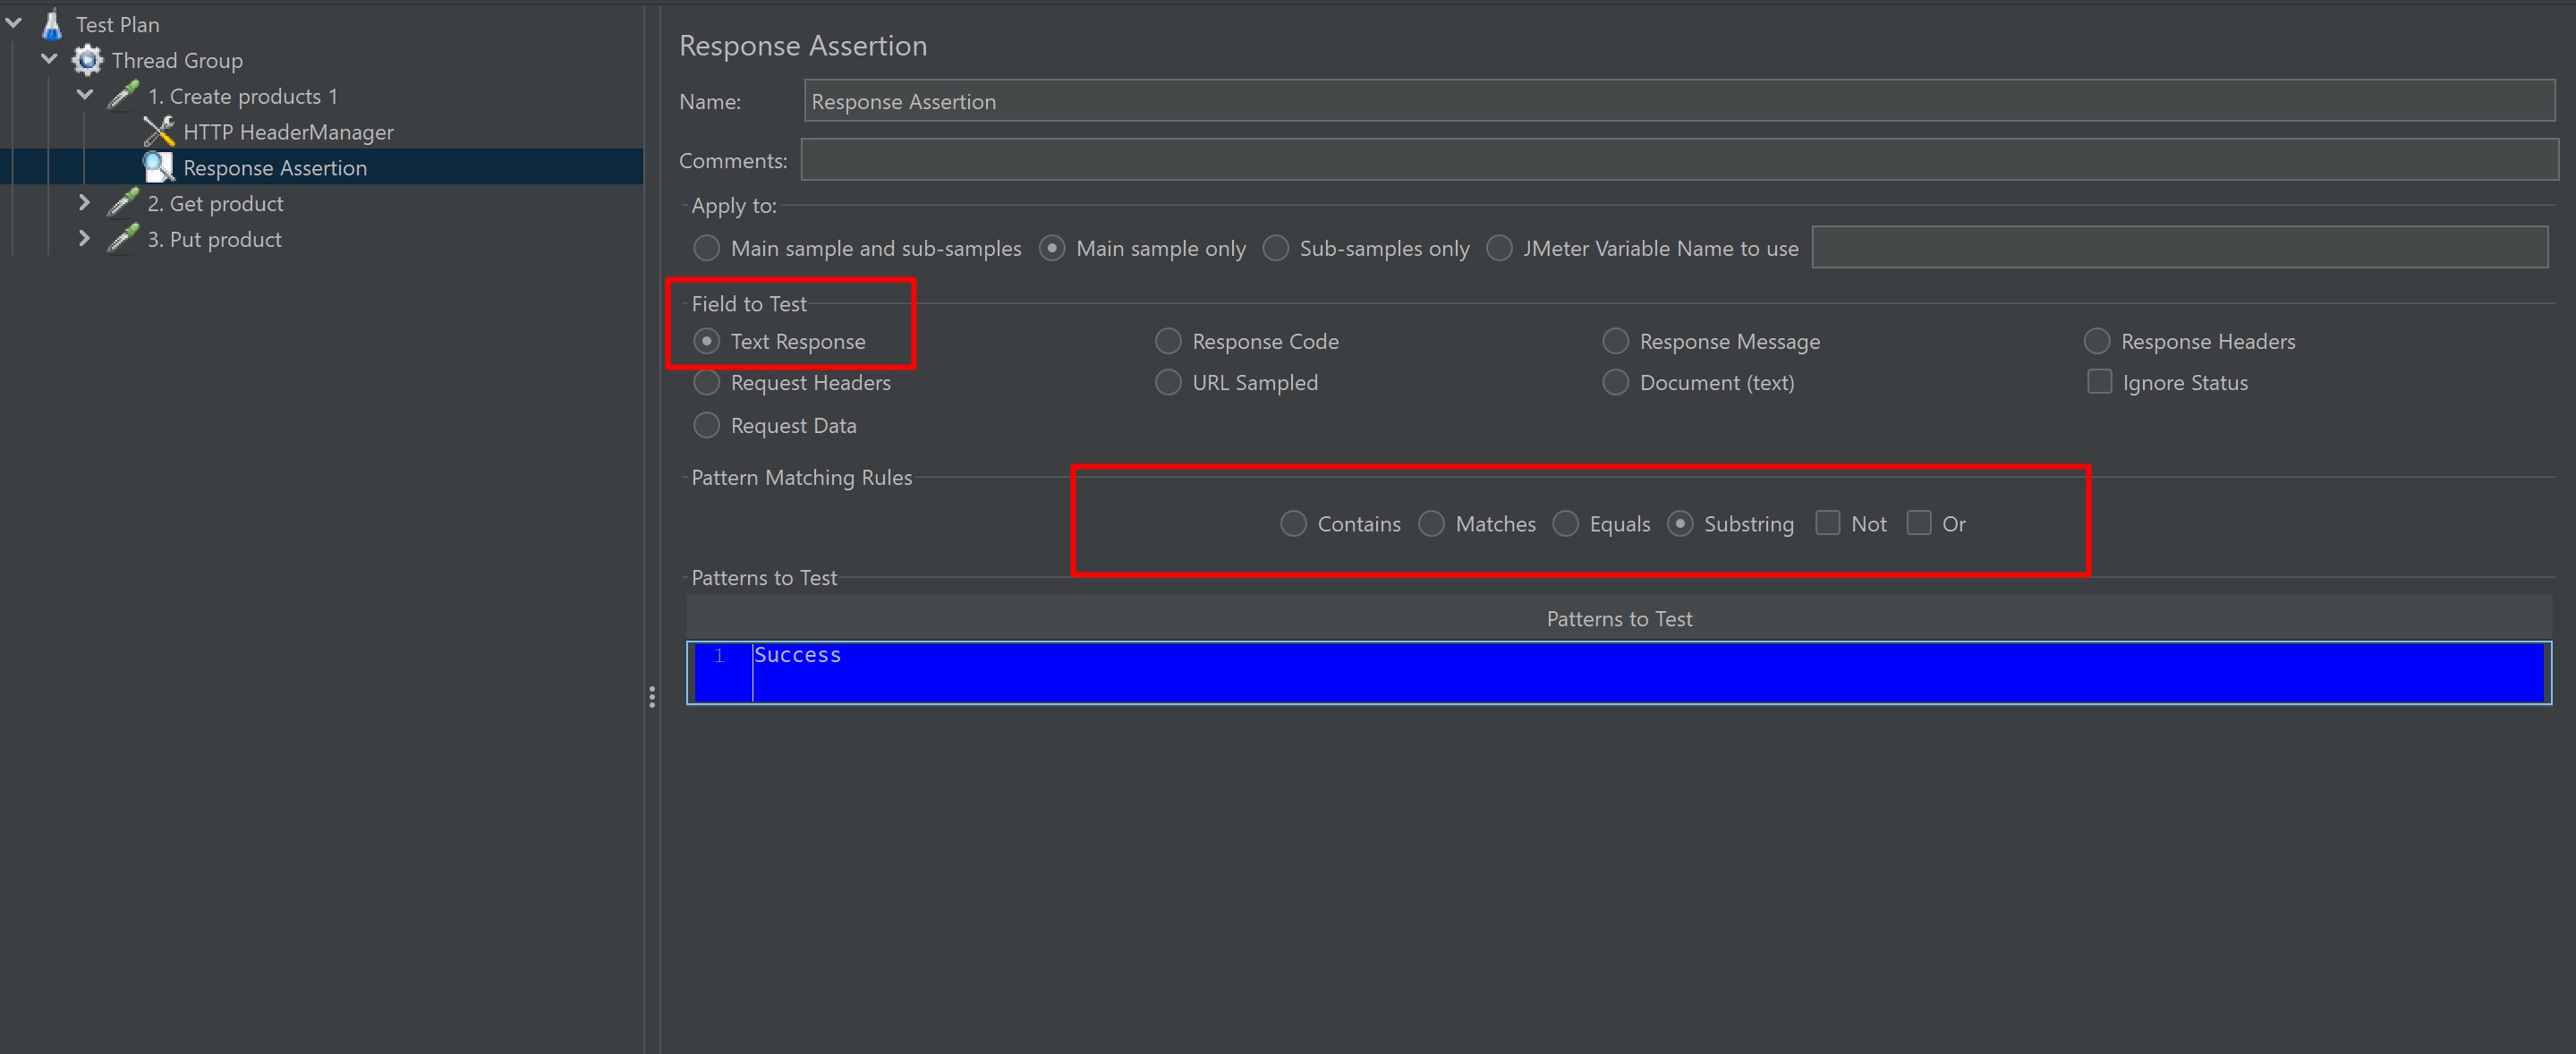The height and width of the screenshot is (1054, 2576).
Task: Enable the Not checkbox
Action: coord(1827,523)
